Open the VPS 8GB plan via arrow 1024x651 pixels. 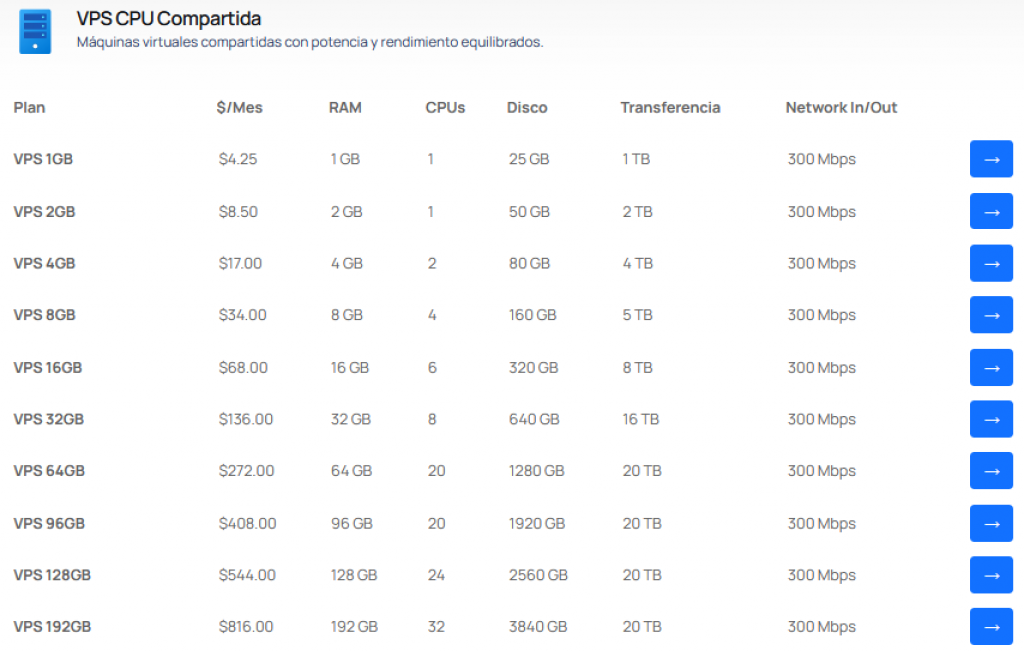point(991,315)
